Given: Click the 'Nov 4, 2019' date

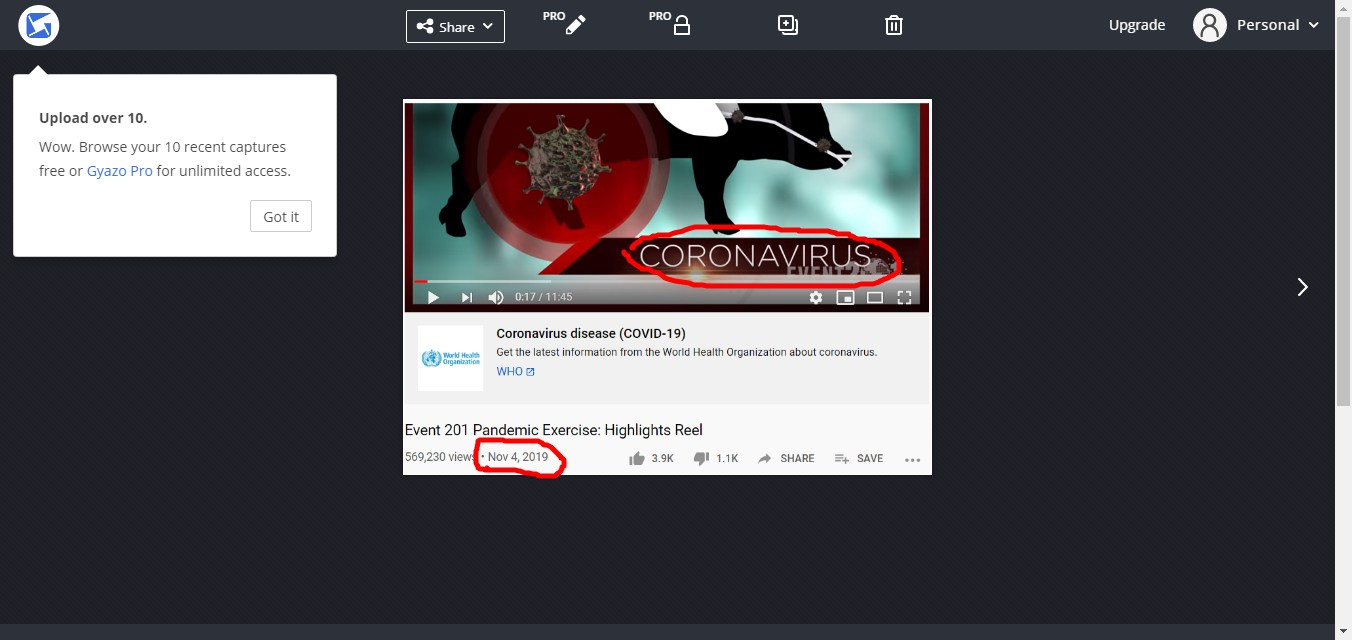Looking at the screenshot, I should (x=518, y=457).
